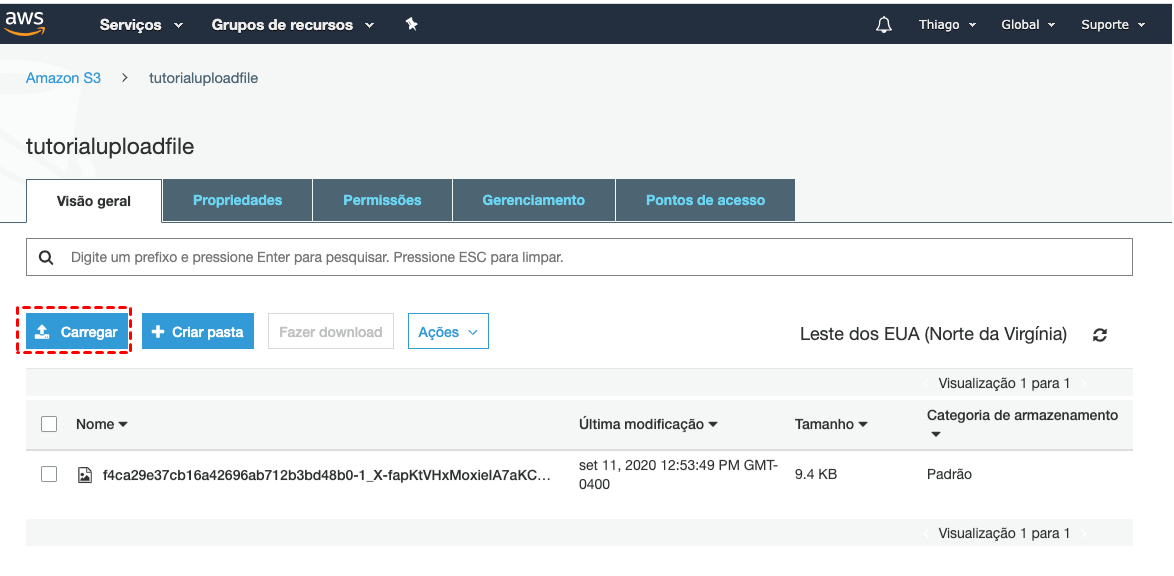Click the 'Visualização 1 para 1' pager text below the table
Image resolution: width=1174 pixels, height=576 pixels.
tap(1004, 533)
